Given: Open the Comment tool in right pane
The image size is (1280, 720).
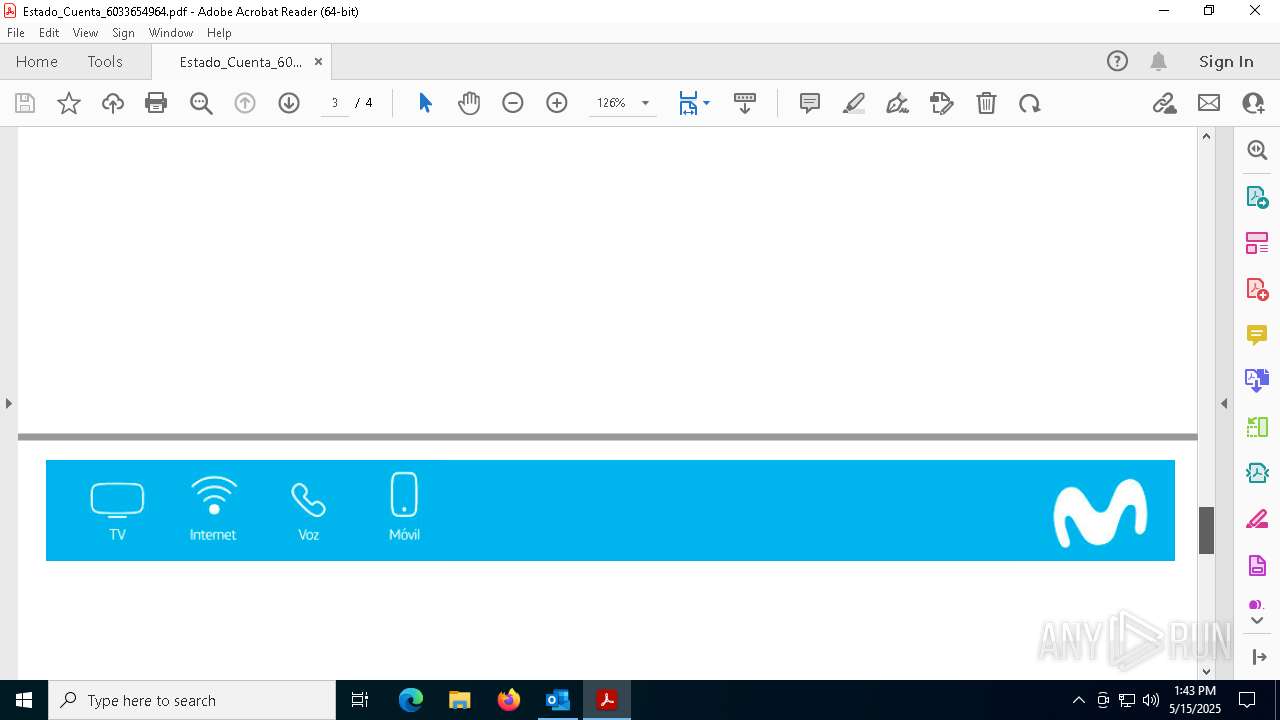Looking at the screenshot, I should pos(1257,335).
